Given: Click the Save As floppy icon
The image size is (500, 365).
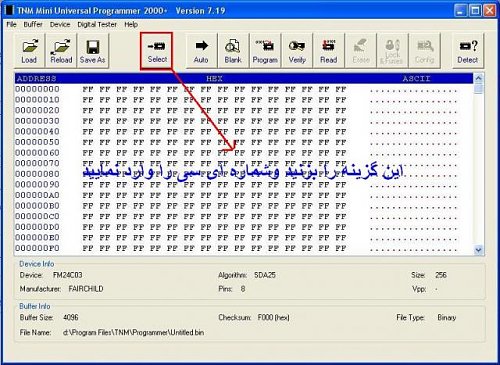Looking at the screenshot, I should point(93,47).
